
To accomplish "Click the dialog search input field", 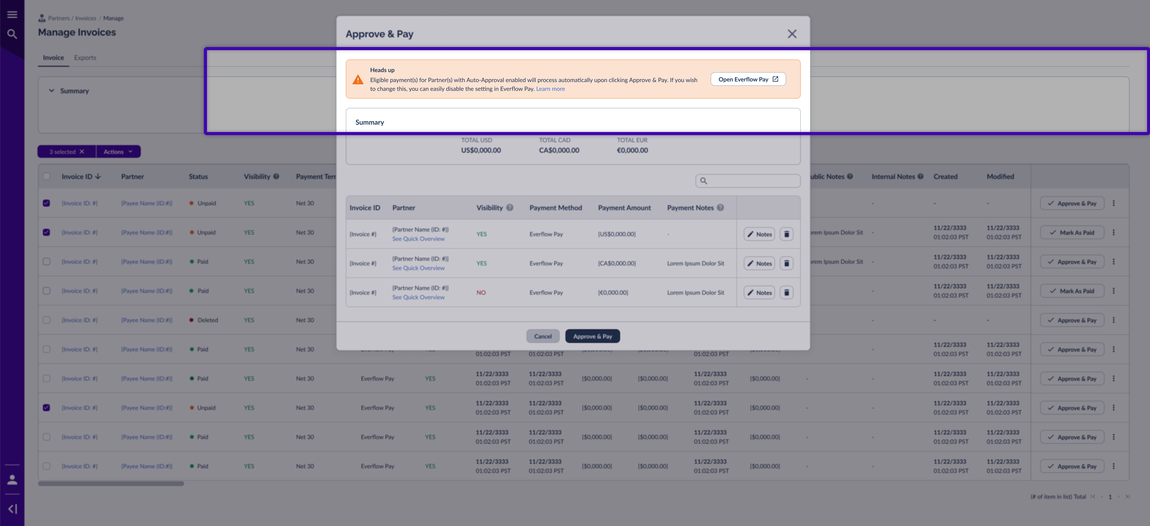I will [x=747, y=180].
